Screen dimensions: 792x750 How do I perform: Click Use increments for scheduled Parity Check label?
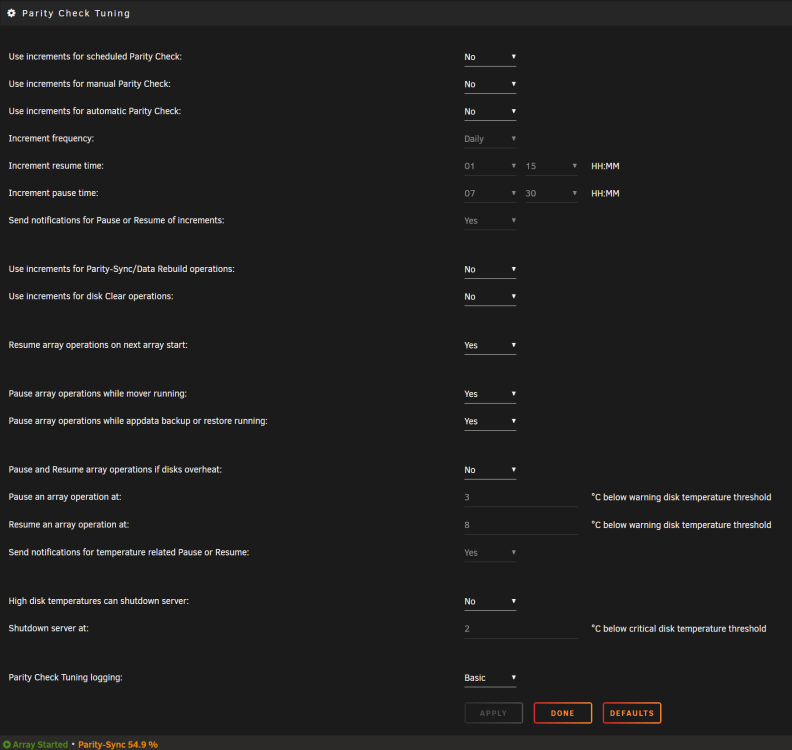[95, 57]
